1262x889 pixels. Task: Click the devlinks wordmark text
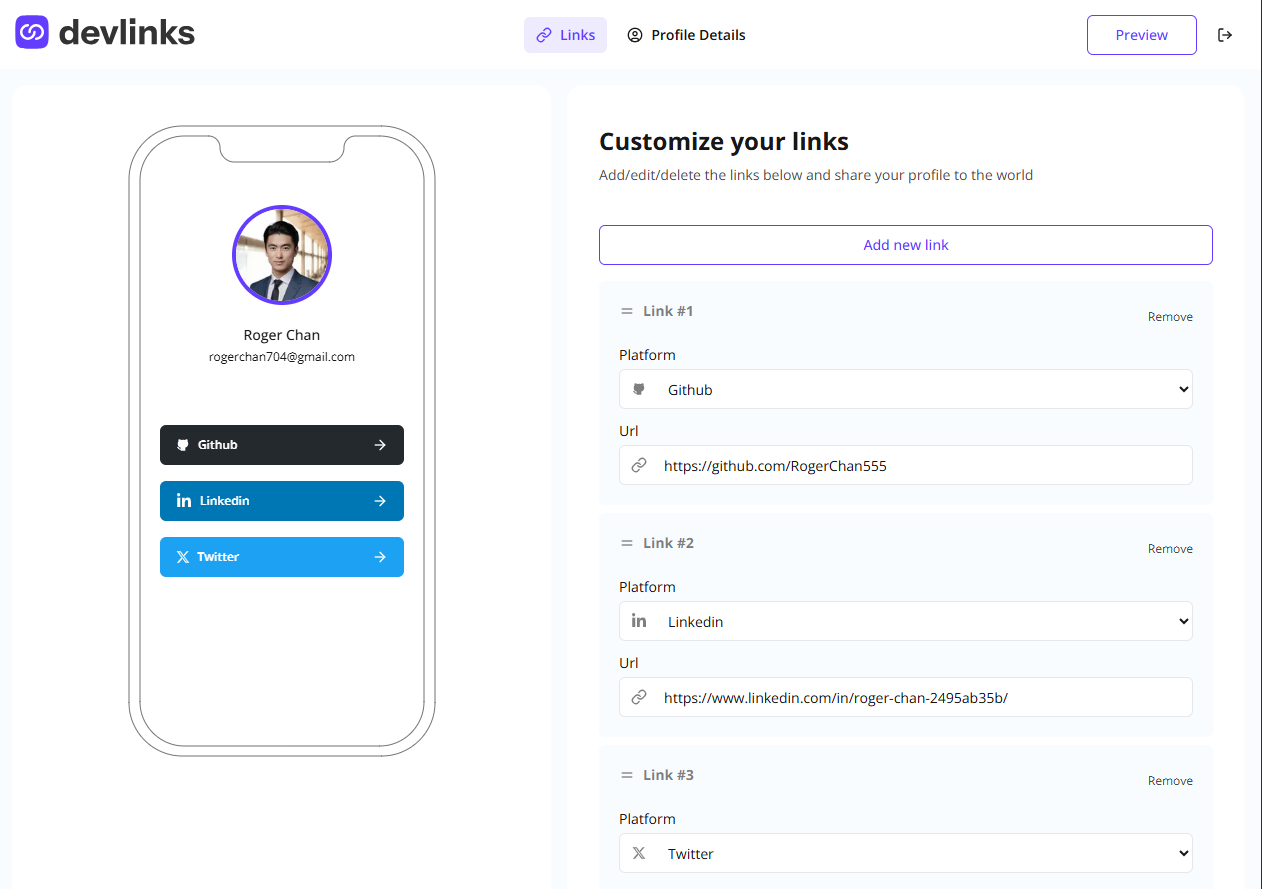(127, 33)
